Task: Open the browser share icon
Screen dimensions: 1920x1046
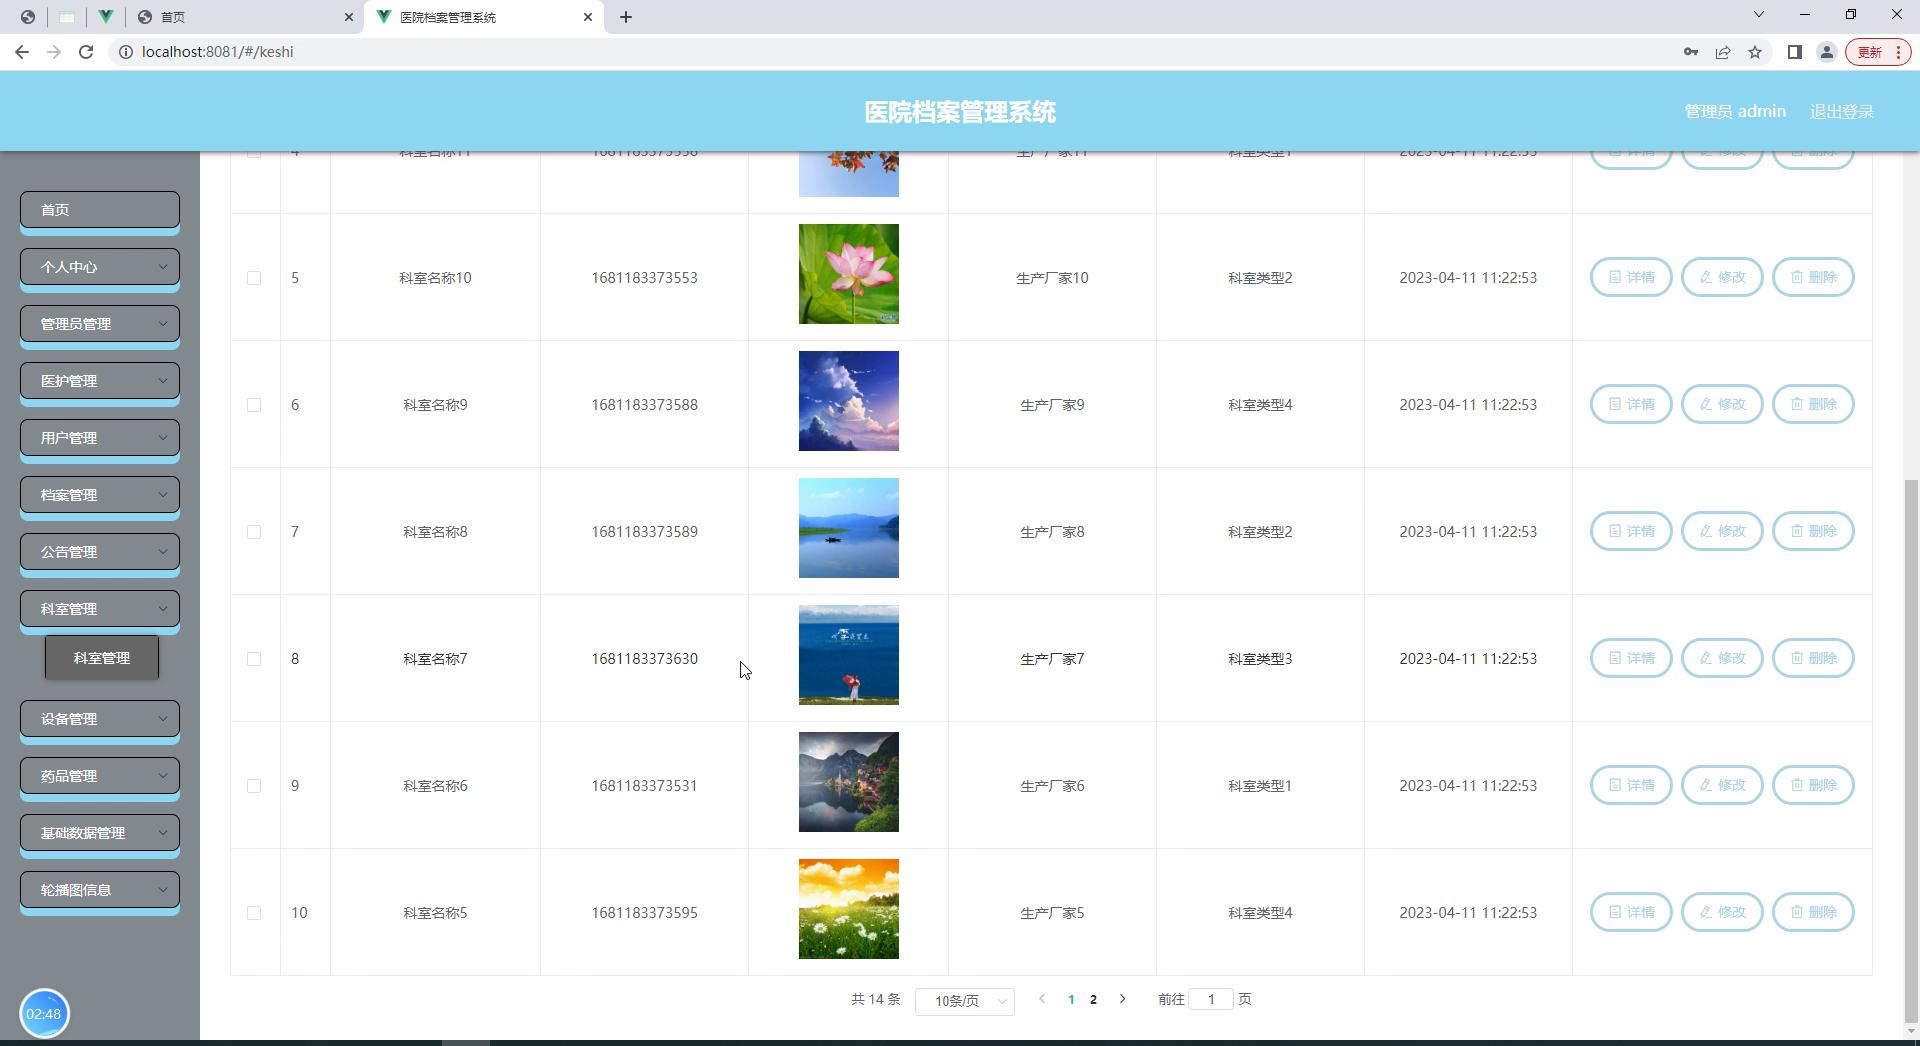Action: pos(1723,52)
